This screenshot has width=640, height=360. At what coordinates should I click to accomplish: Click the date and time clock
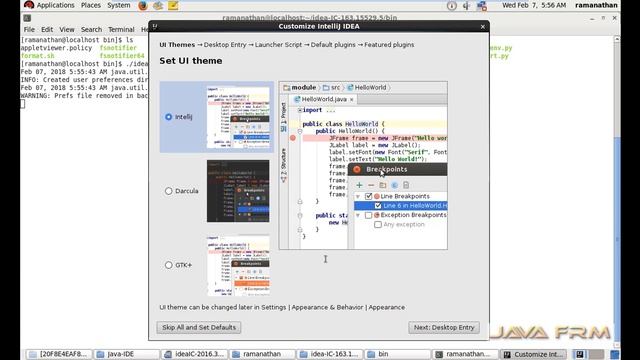[534, 5]
